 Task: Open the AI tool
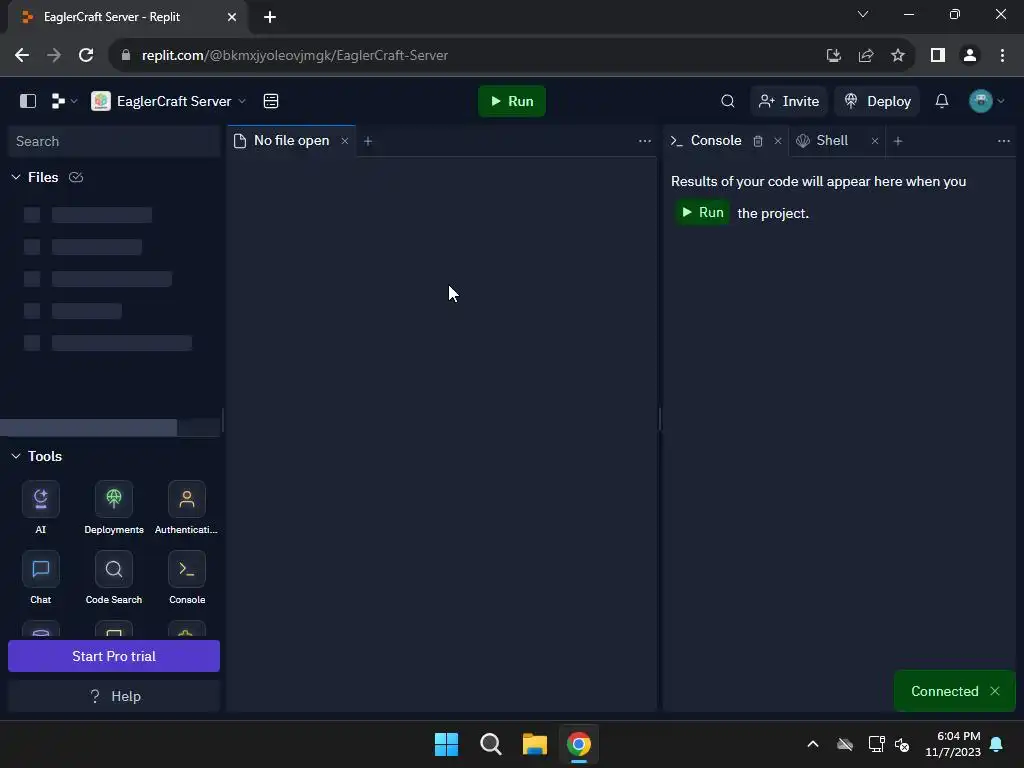[x=40, y=507]
